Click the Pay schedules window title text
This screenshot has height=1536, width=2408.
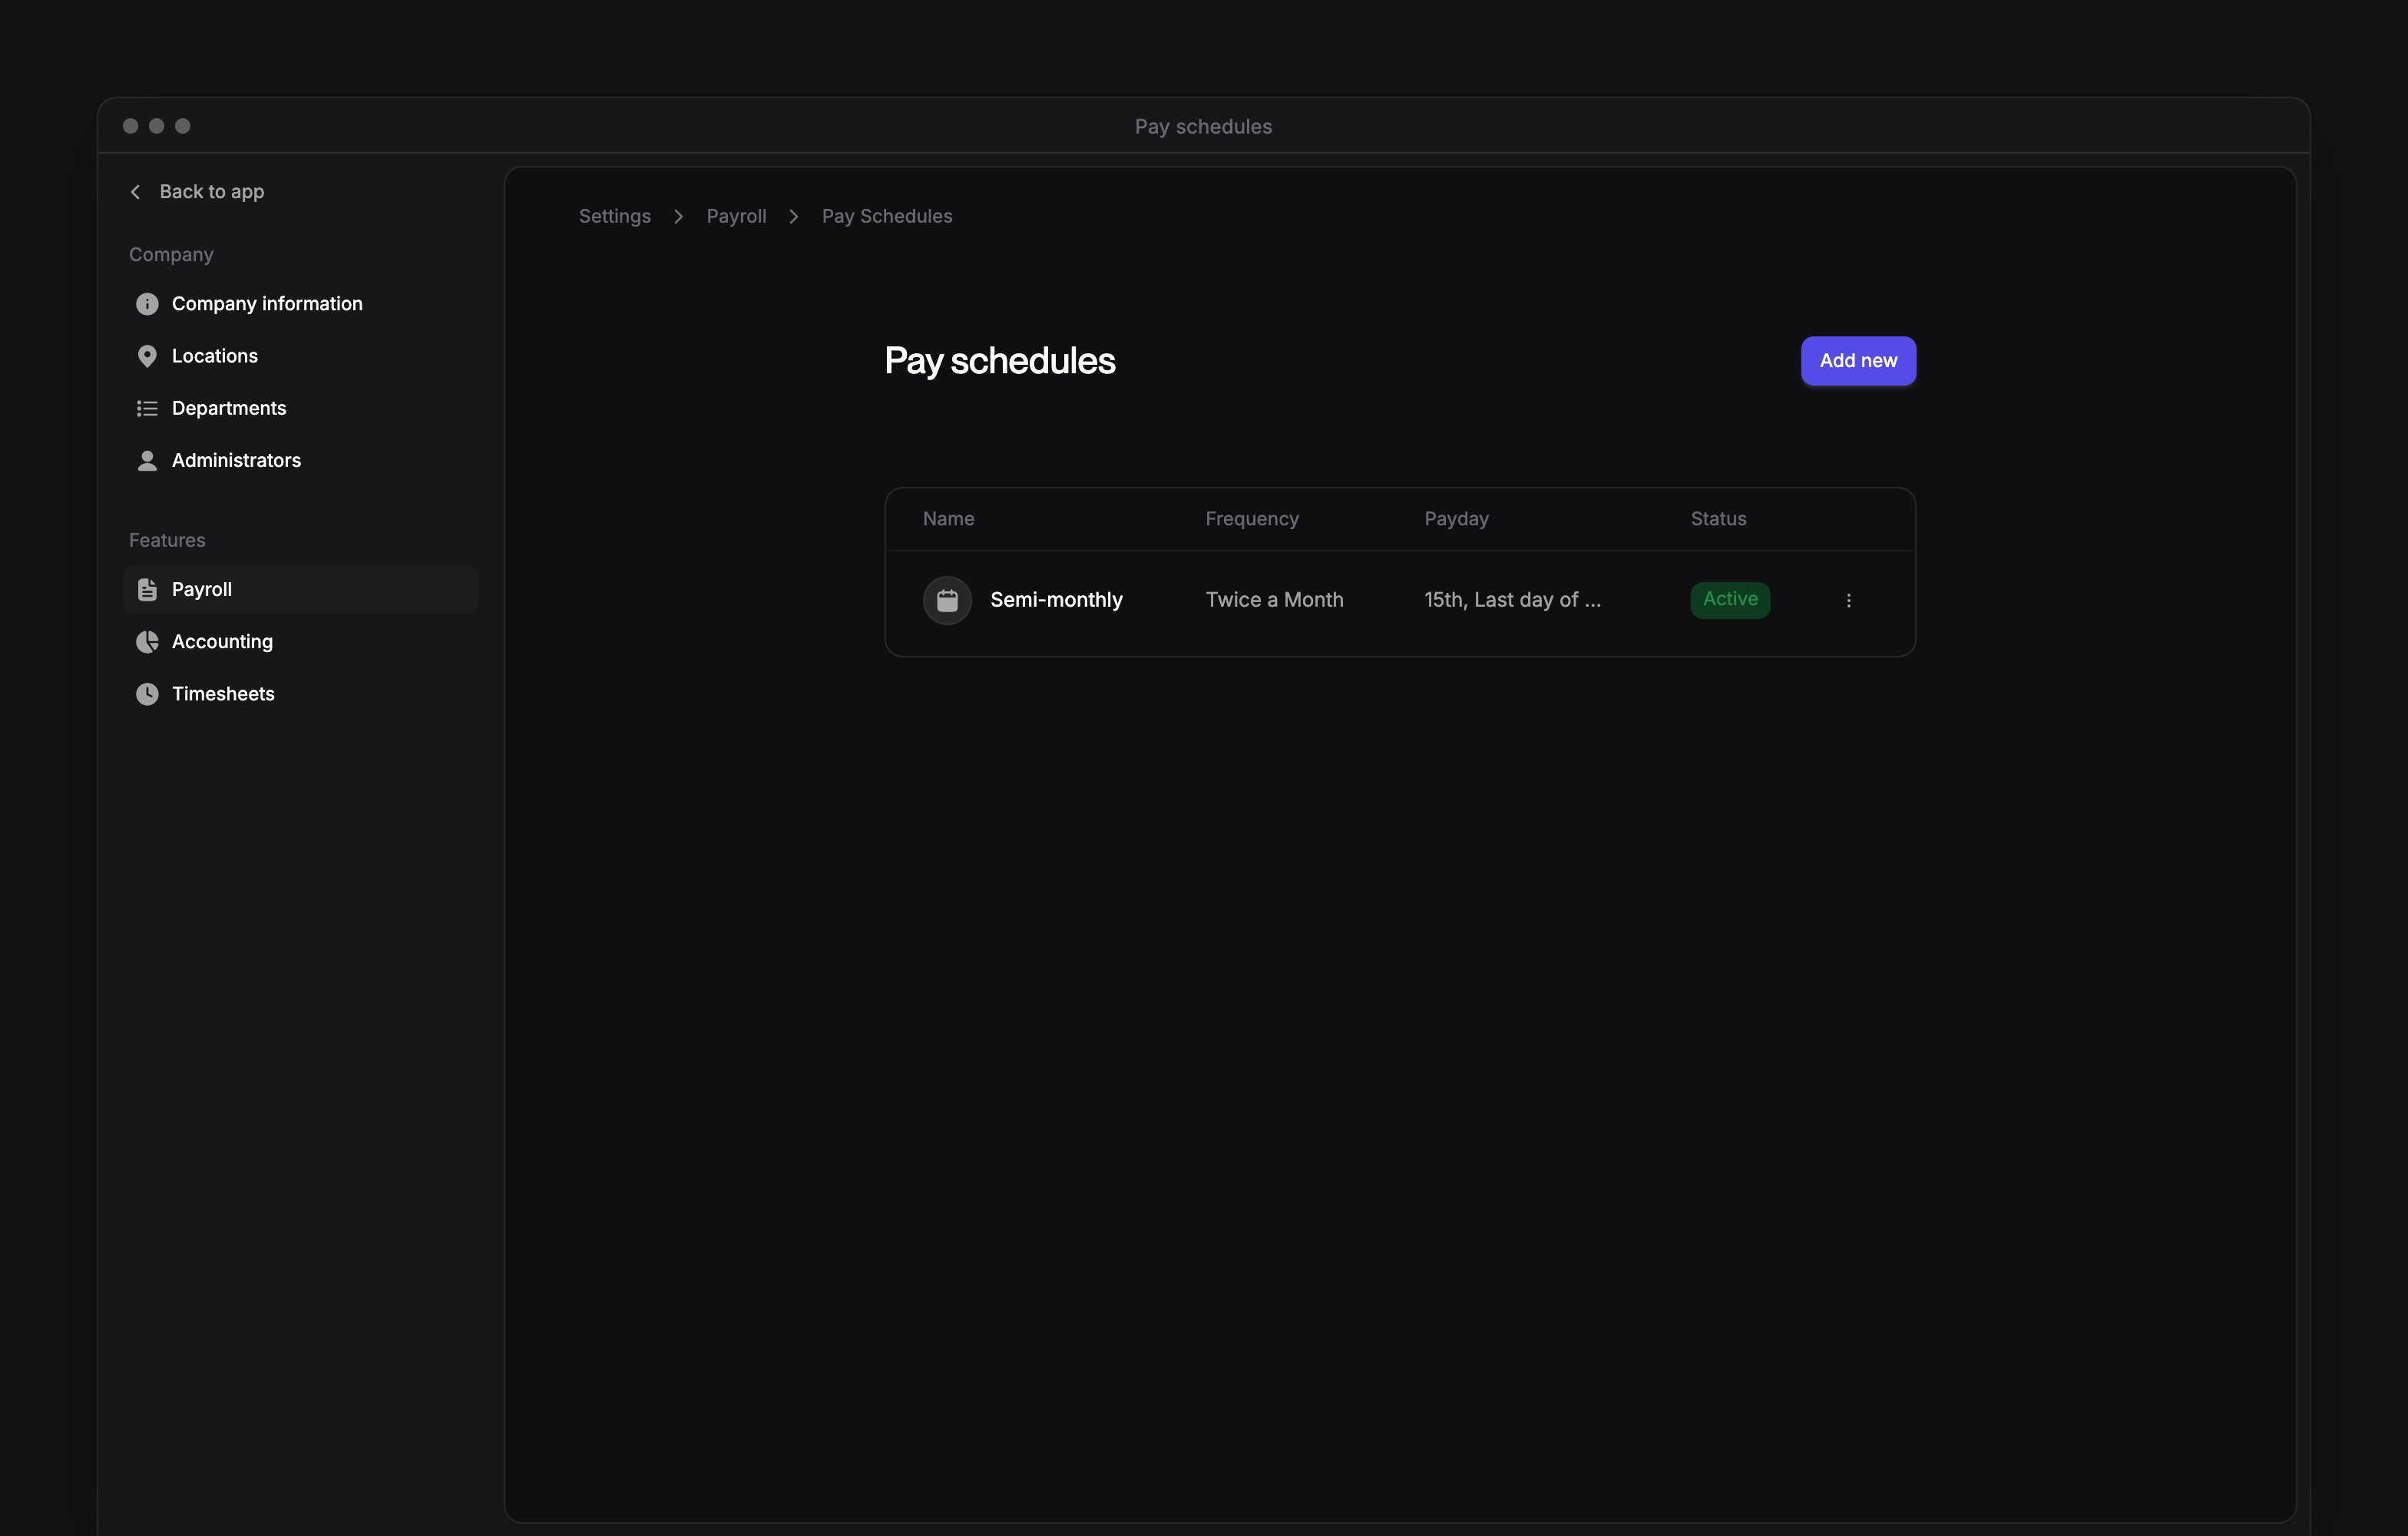[x=1203, y=127]
